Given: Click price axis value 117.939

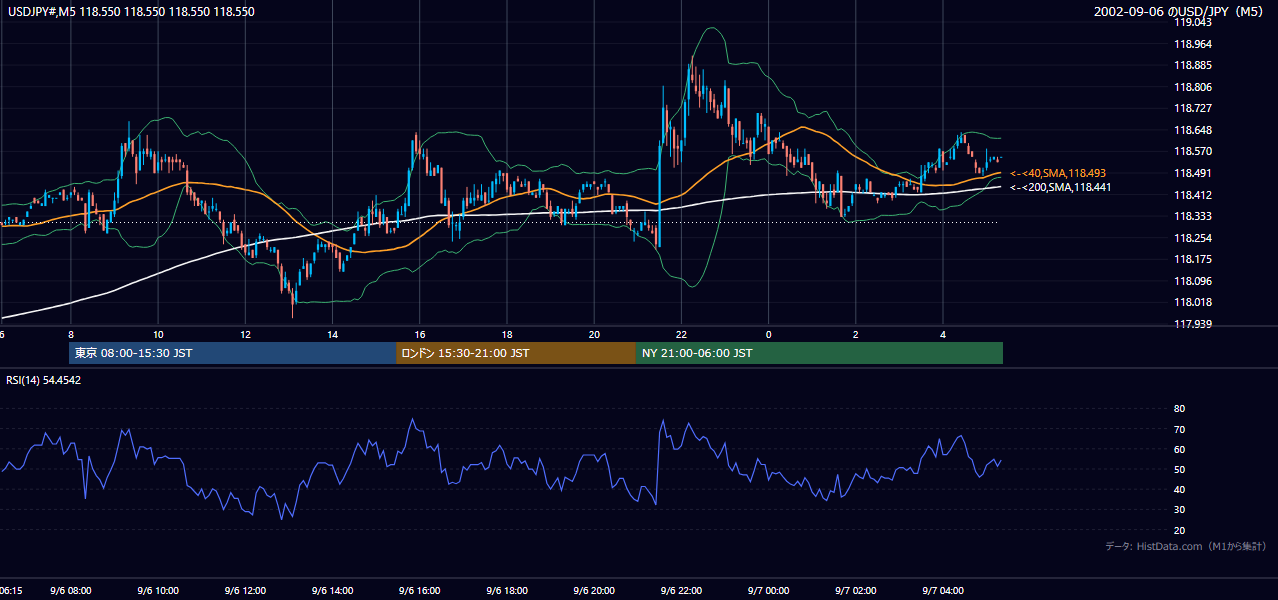Looking at the screenshot, I should click(x=1192, y=324).
